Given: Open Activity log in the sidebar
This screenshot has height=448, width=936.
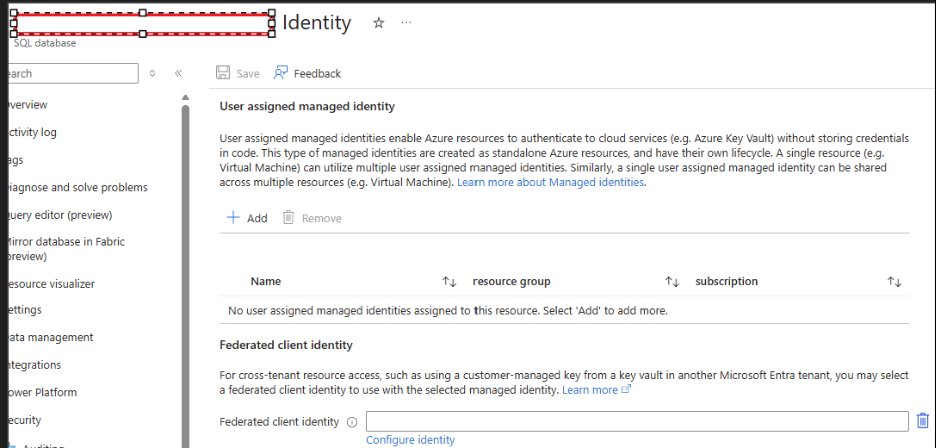Looking at the screenshot, I should (x=32, y=132).
